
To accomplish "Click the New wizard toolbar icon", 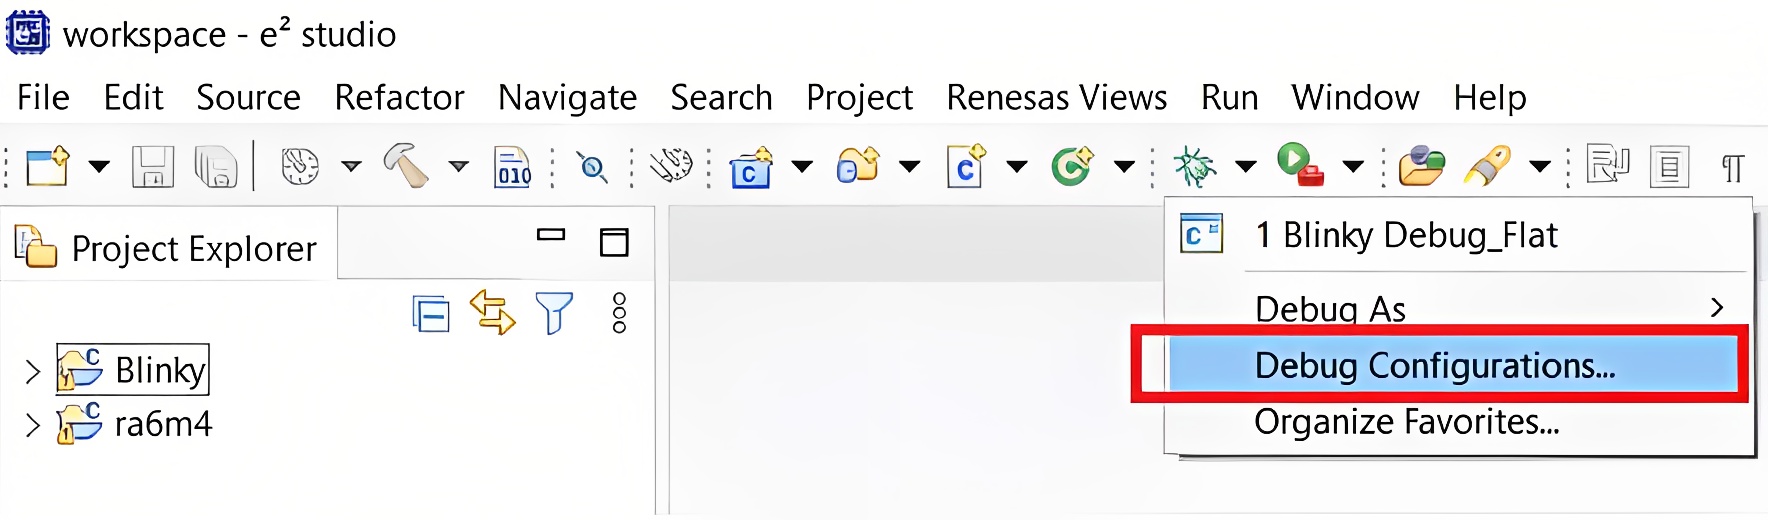I will (x=47, y=166).
